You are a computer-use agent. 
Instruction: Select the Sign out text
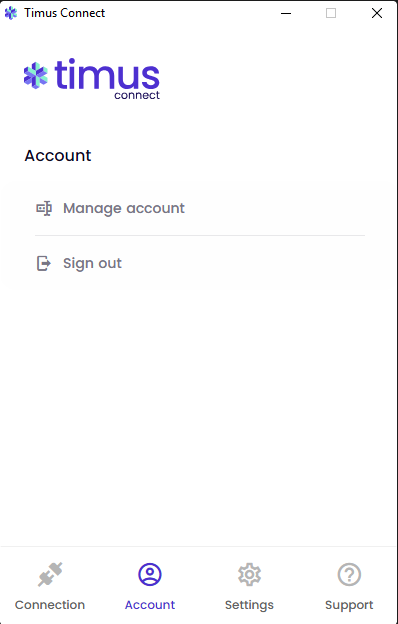pos(92,263)
